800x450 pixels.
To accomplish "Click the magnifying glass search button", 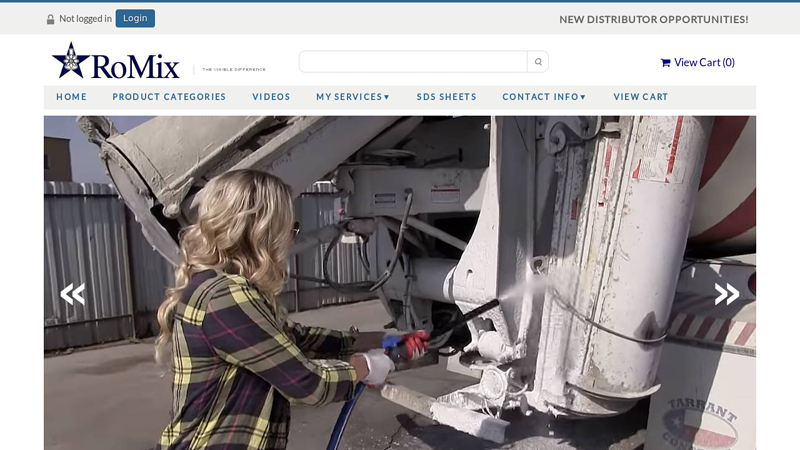I will (x=538, y=62).
